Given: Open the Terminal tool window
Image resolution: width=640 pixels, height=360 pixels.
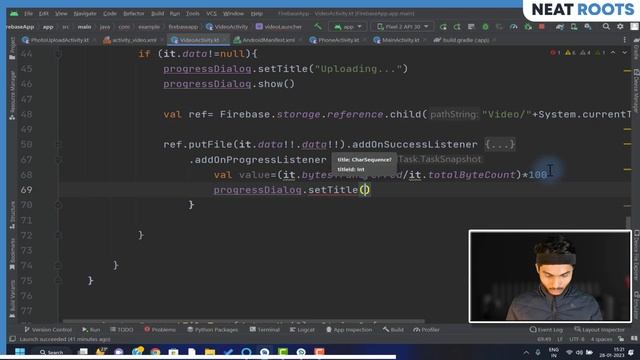Looking at the screenshot, I should pyautogui.click(x=264, y=329).
